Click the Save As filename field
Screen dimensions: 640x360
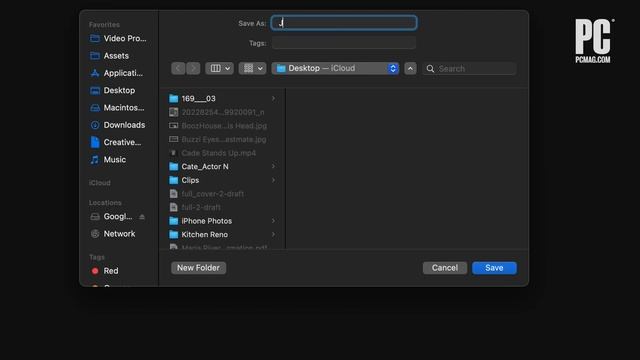344,23
